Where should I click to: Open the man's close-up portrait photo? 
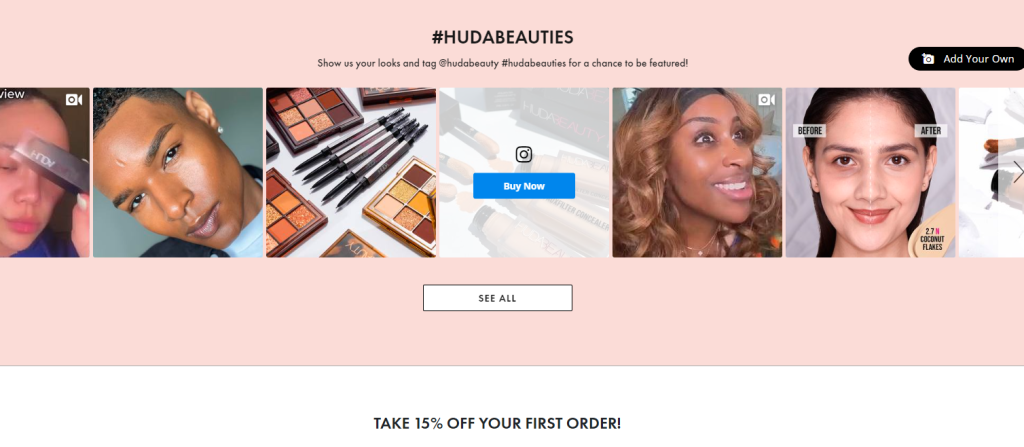(x=178, y=173)
